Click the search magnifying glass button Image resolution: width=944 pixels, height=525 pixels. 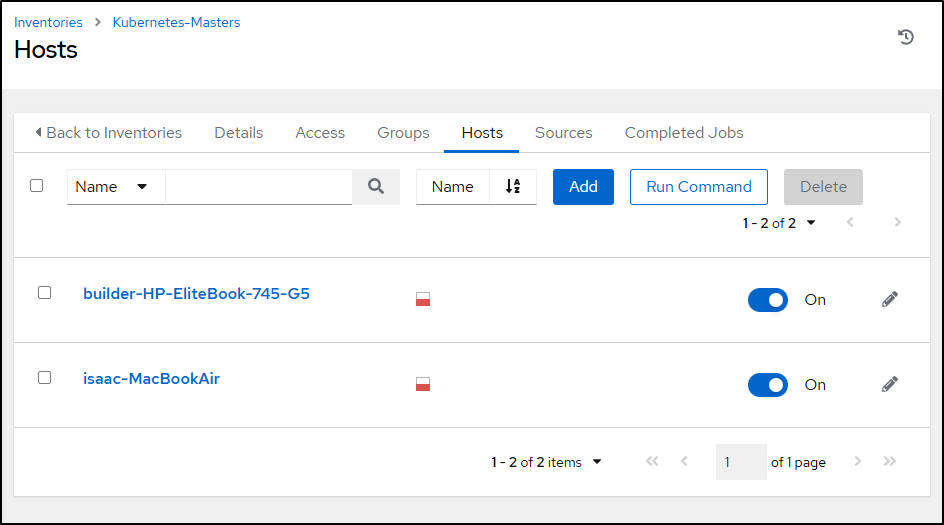(376, 187)
